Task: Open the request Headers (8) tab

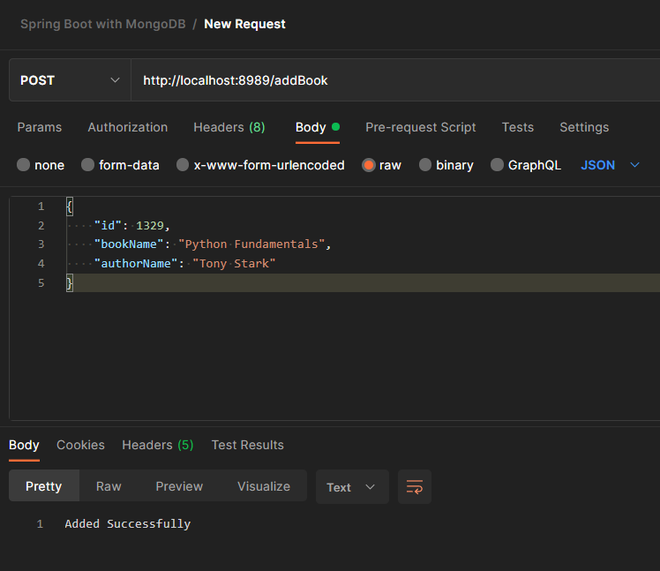Action: coord(229,127)
